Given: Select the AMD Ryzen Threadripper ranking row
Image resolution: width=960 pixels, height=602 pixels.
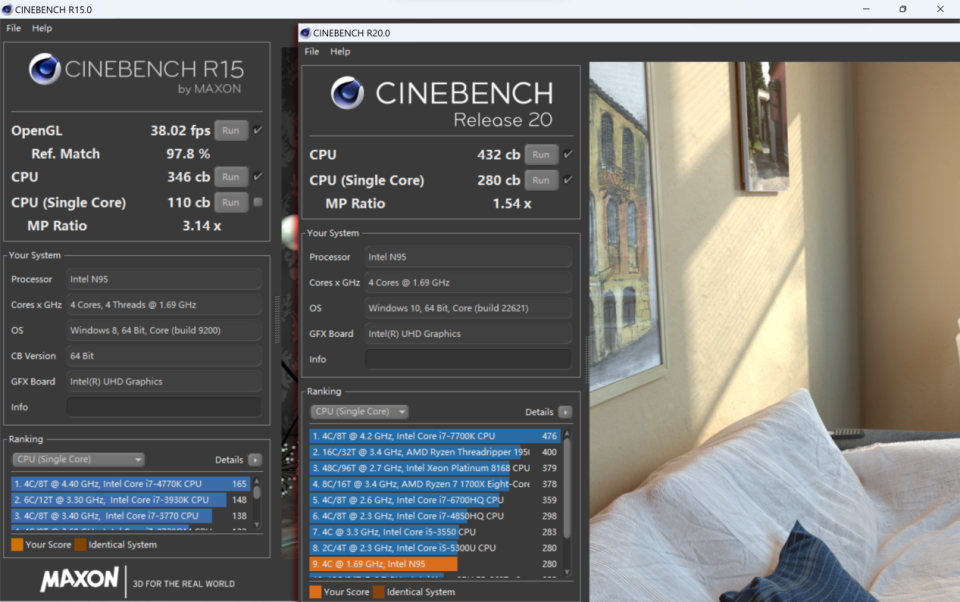Looking at the screenshot, I should click(435, 452).
